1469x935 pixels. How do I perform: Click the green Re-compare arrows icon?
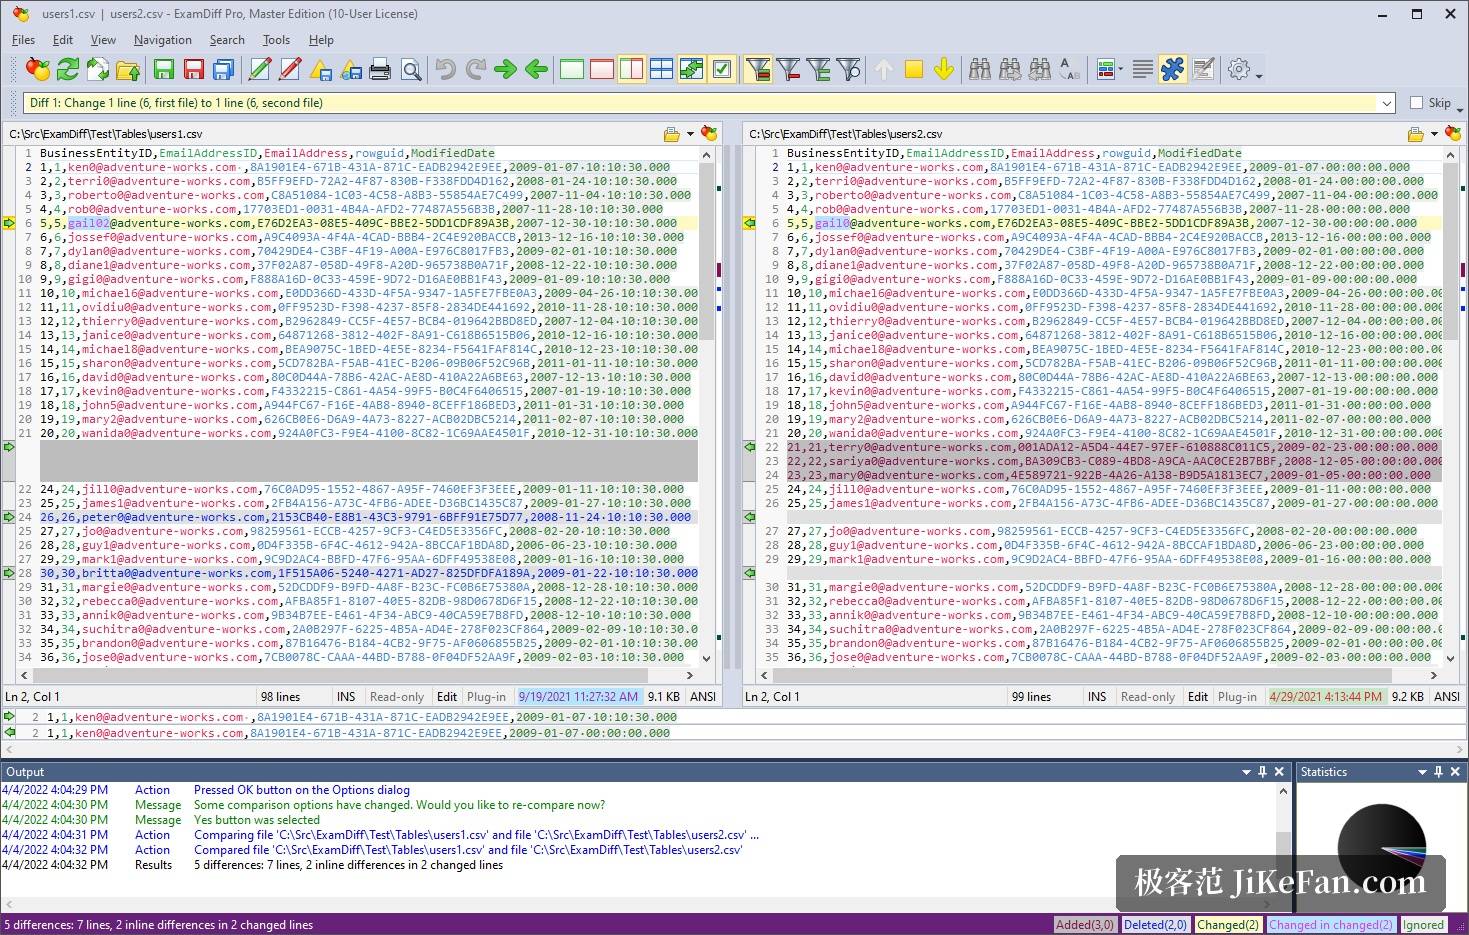(x=68, y=69)
